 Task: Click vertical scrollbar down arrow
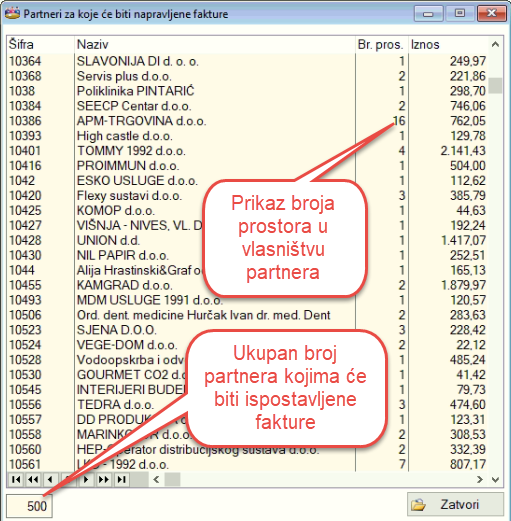click(x=495, y=479)
